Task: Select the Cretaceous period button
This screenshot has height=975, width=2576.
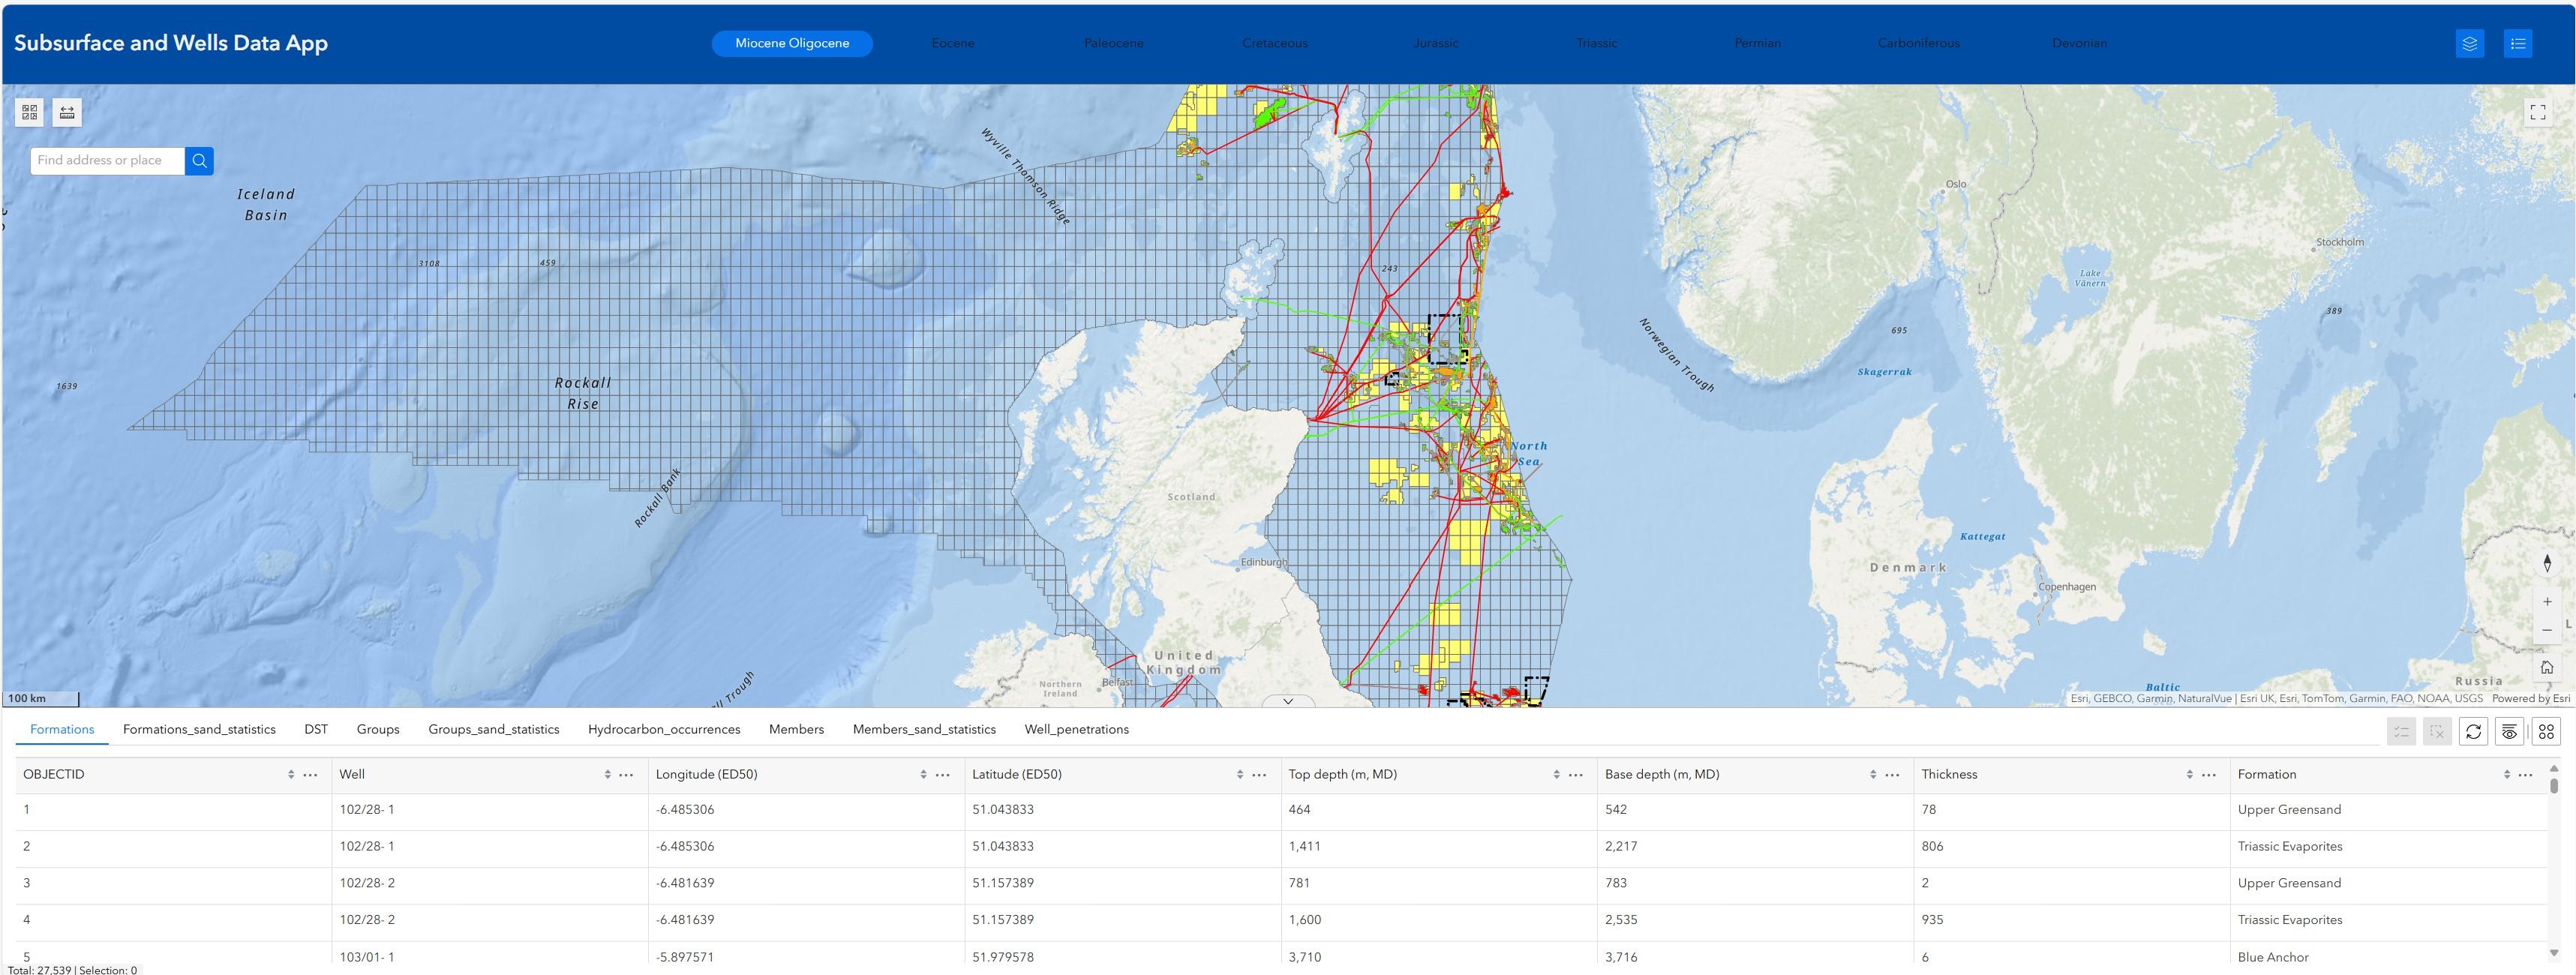Action: [x=1275, y=43]
